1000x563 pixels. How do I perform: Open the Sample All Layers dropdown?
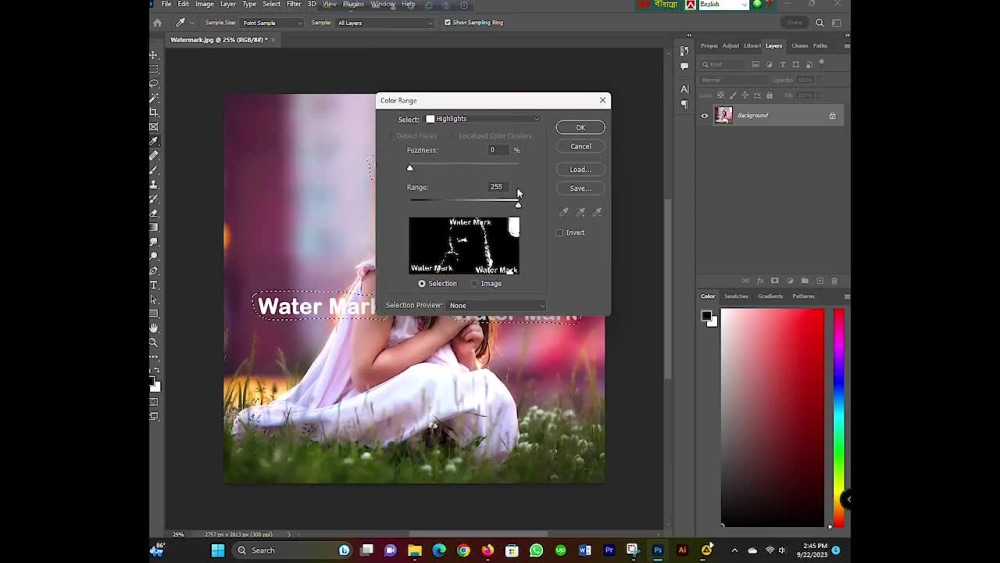[385, 23]
